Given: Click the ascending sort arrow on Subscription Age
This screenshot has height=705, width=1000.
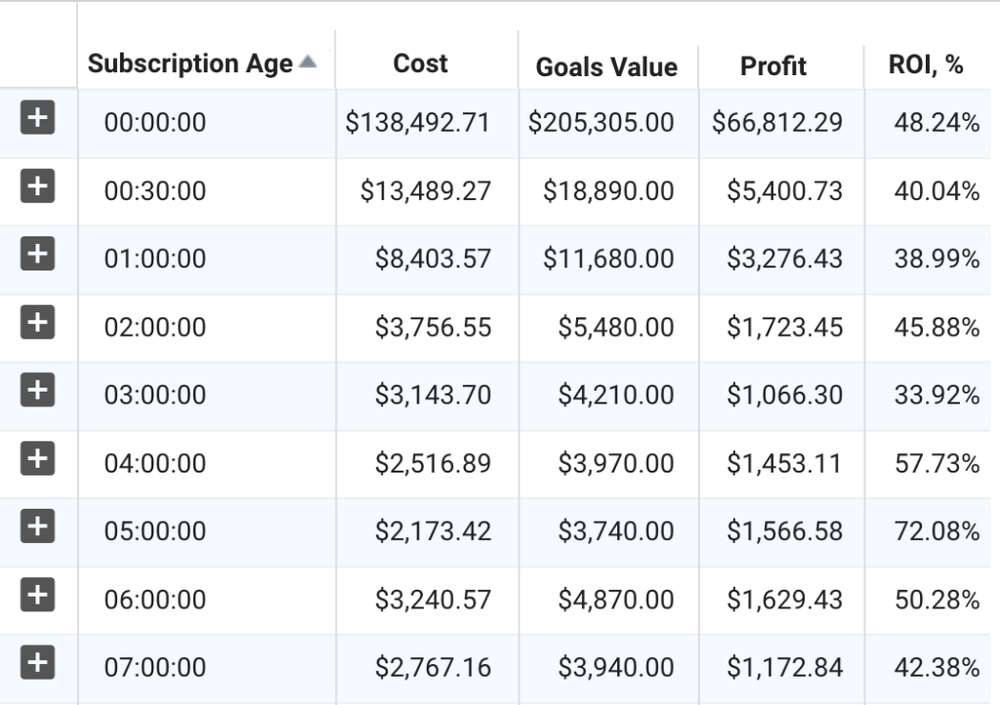Looking at the screenshot, I should coord(308,62).
